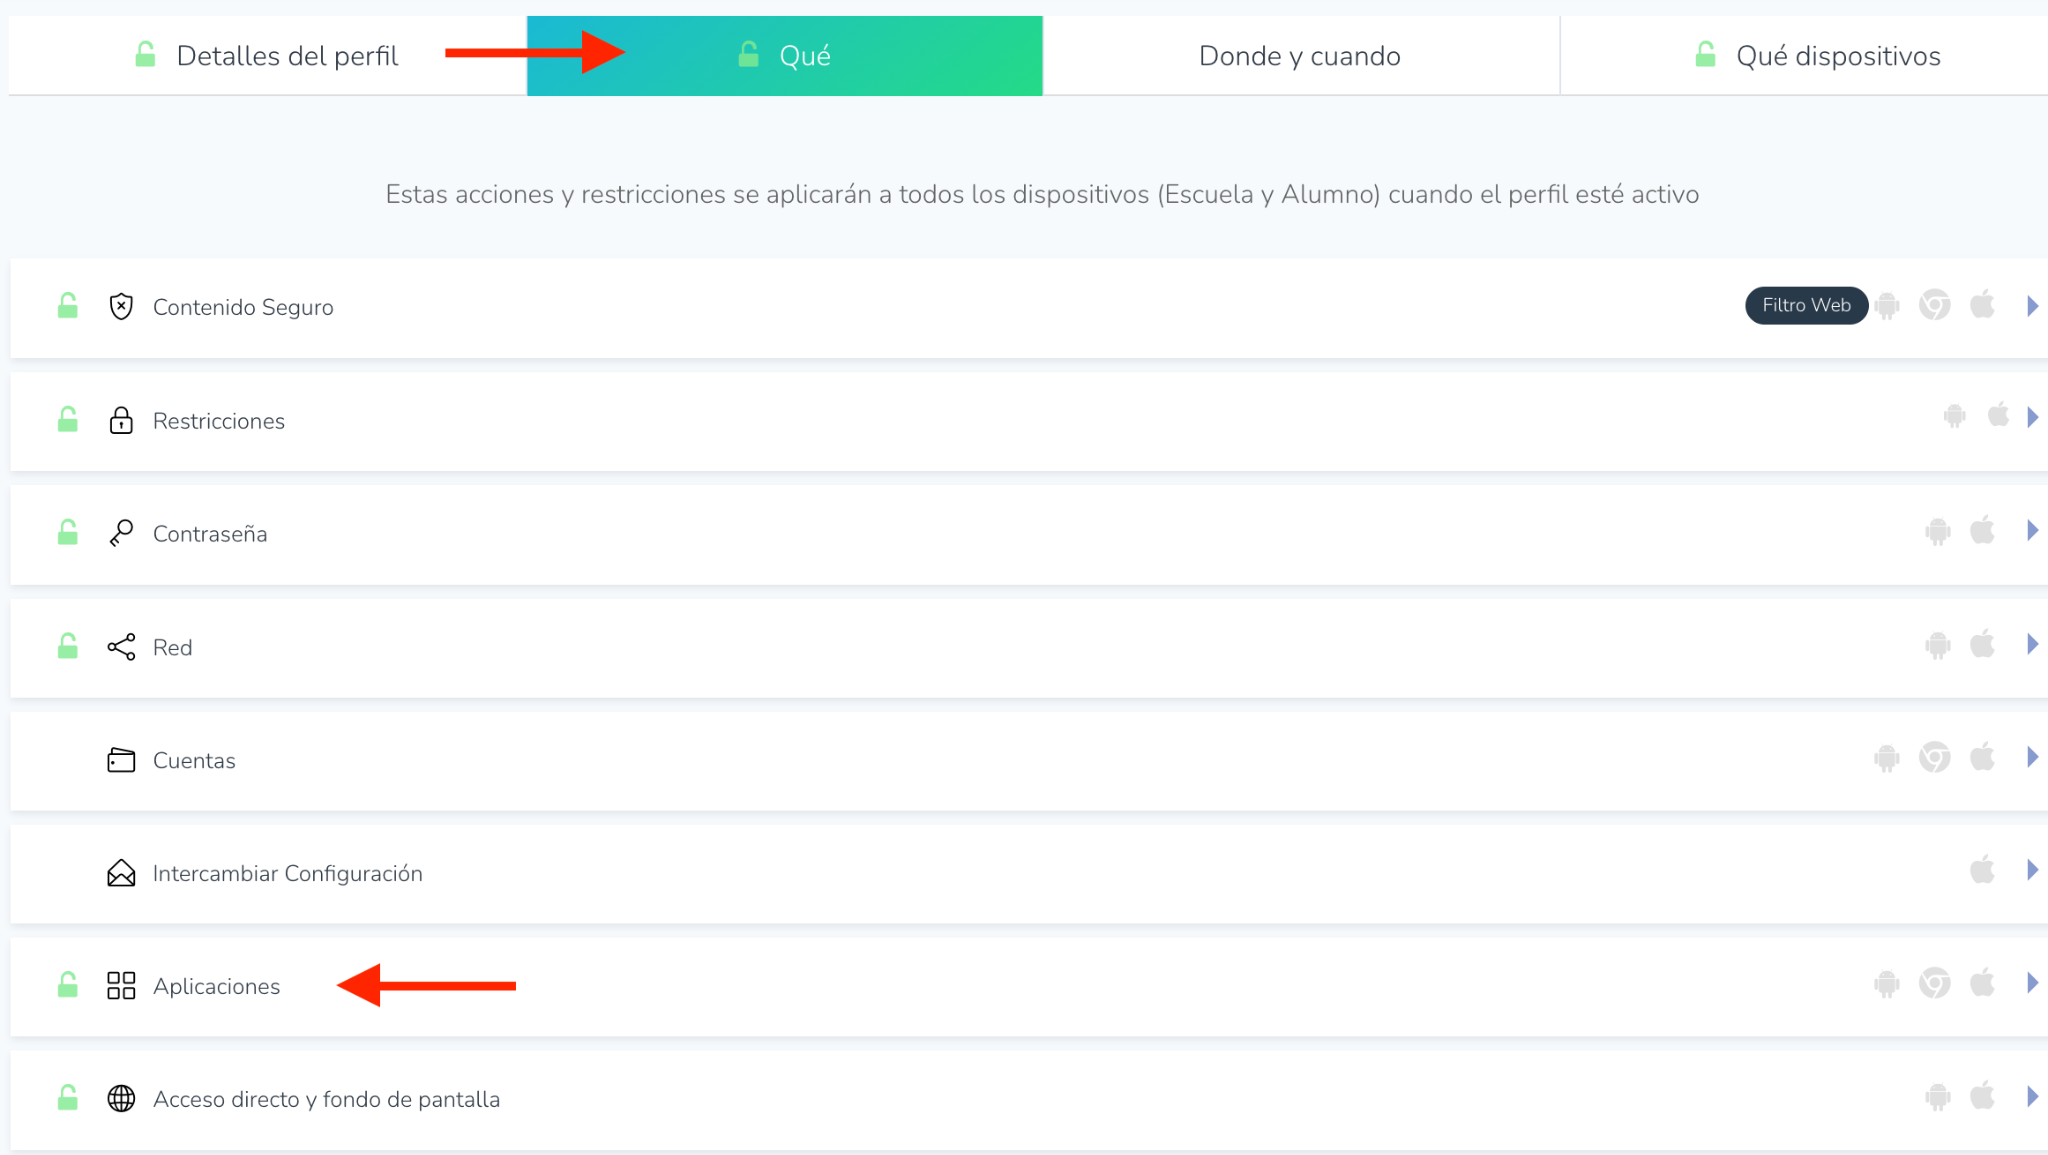Open the Donde y cuando tab

[1299, 56]
